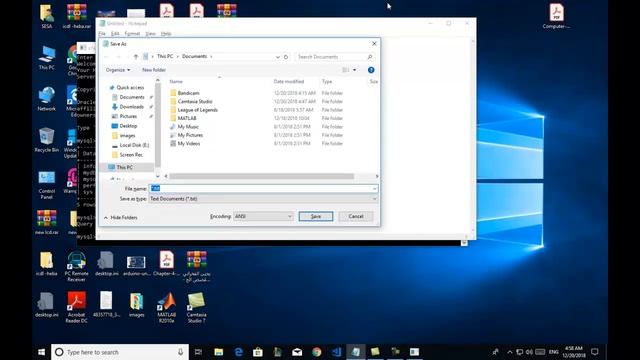Click the refresh button next to address bar
Image resolution: width=640 pixels, height=360 pixels.
[286, 57]
